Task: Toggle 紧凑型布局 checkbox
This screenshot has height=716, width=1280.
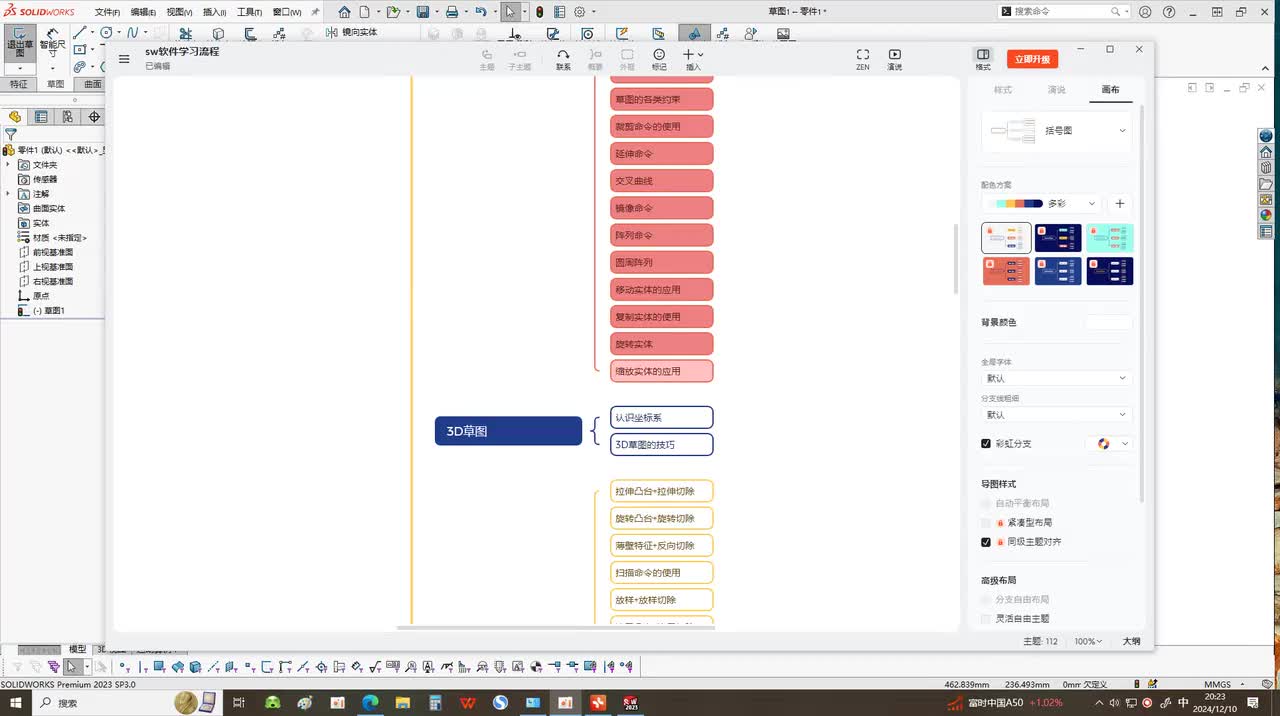Action: (x=986, y=523)
